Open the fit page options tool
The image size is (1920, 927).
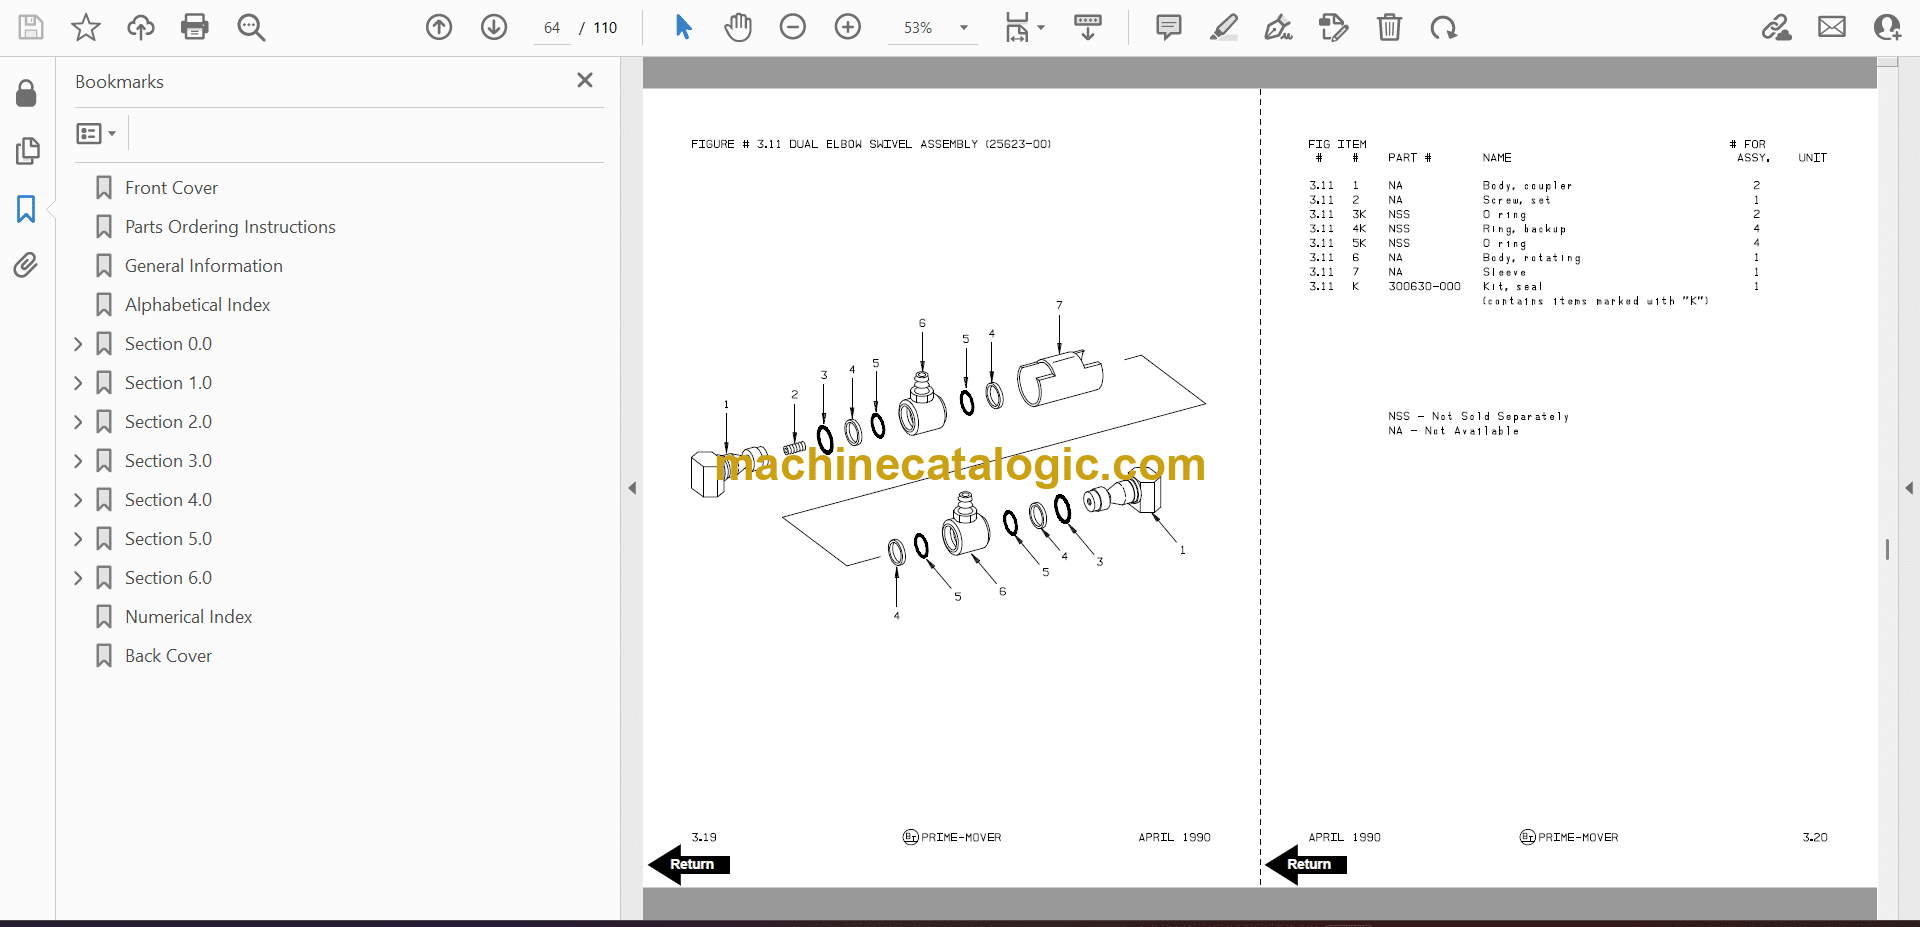pyautogui.click(x=1024, y=27)
